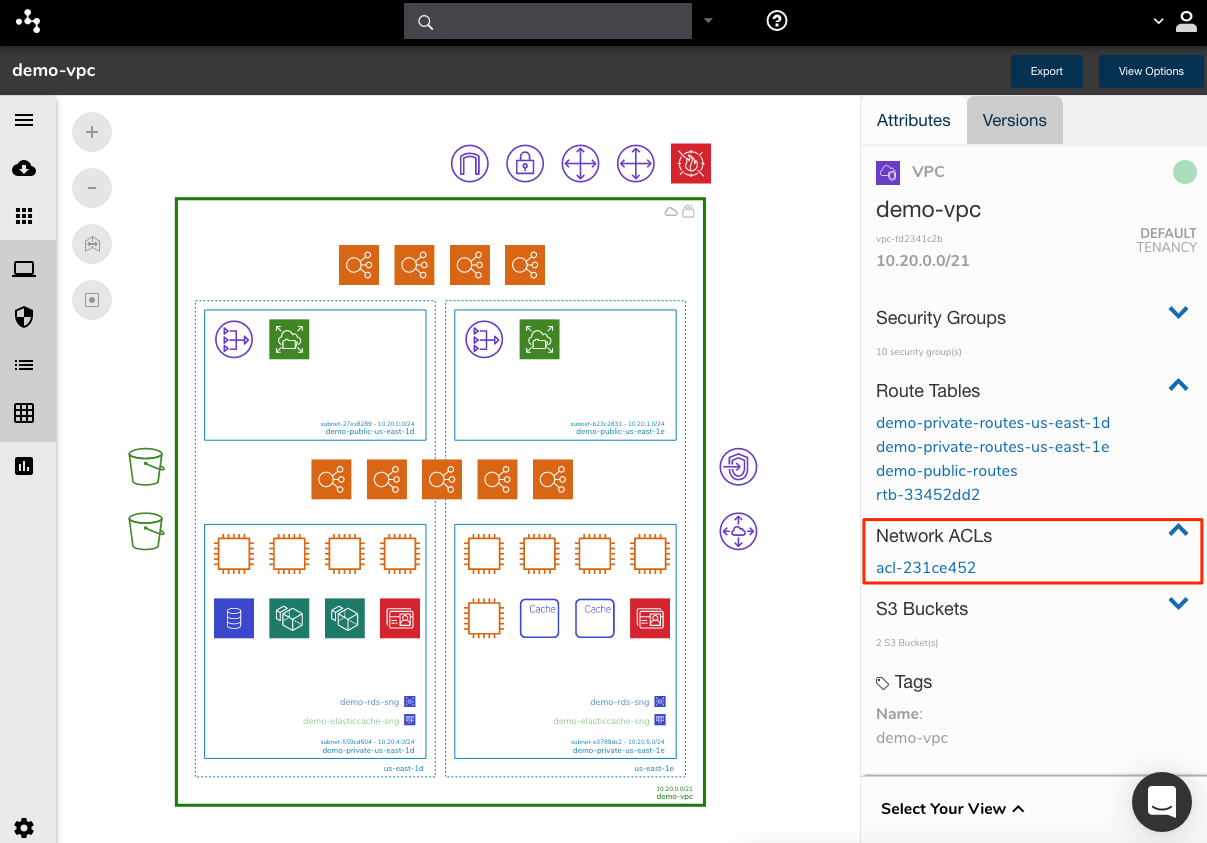Select the padlock VPN gateway icon

[525, 163]
